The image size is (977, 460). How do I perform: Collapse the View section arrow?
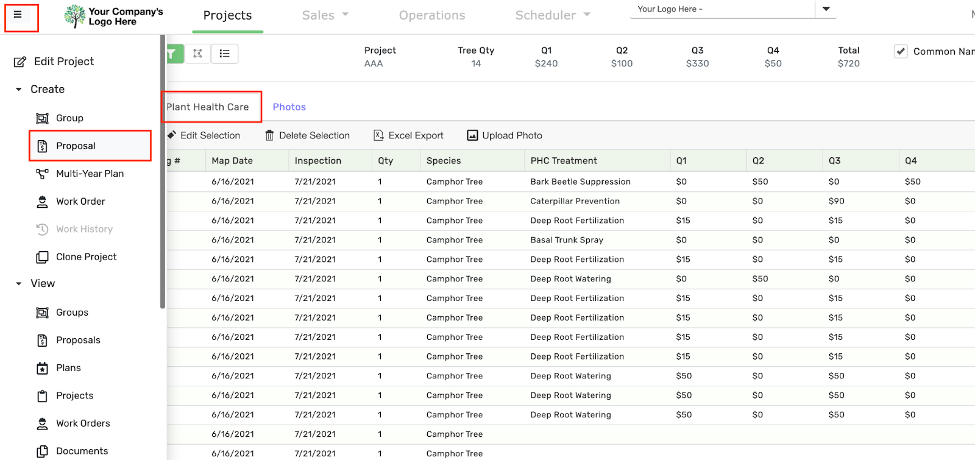[18, 284]
